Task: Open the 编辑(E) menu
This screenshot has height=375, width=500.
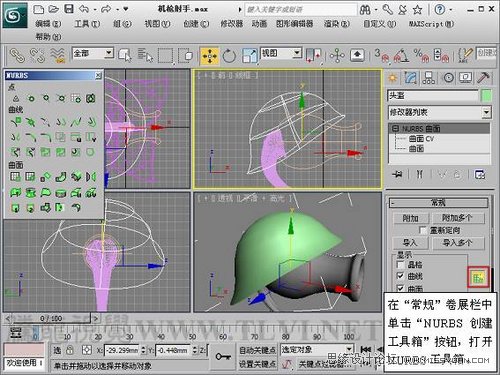Action: [48, 24]
